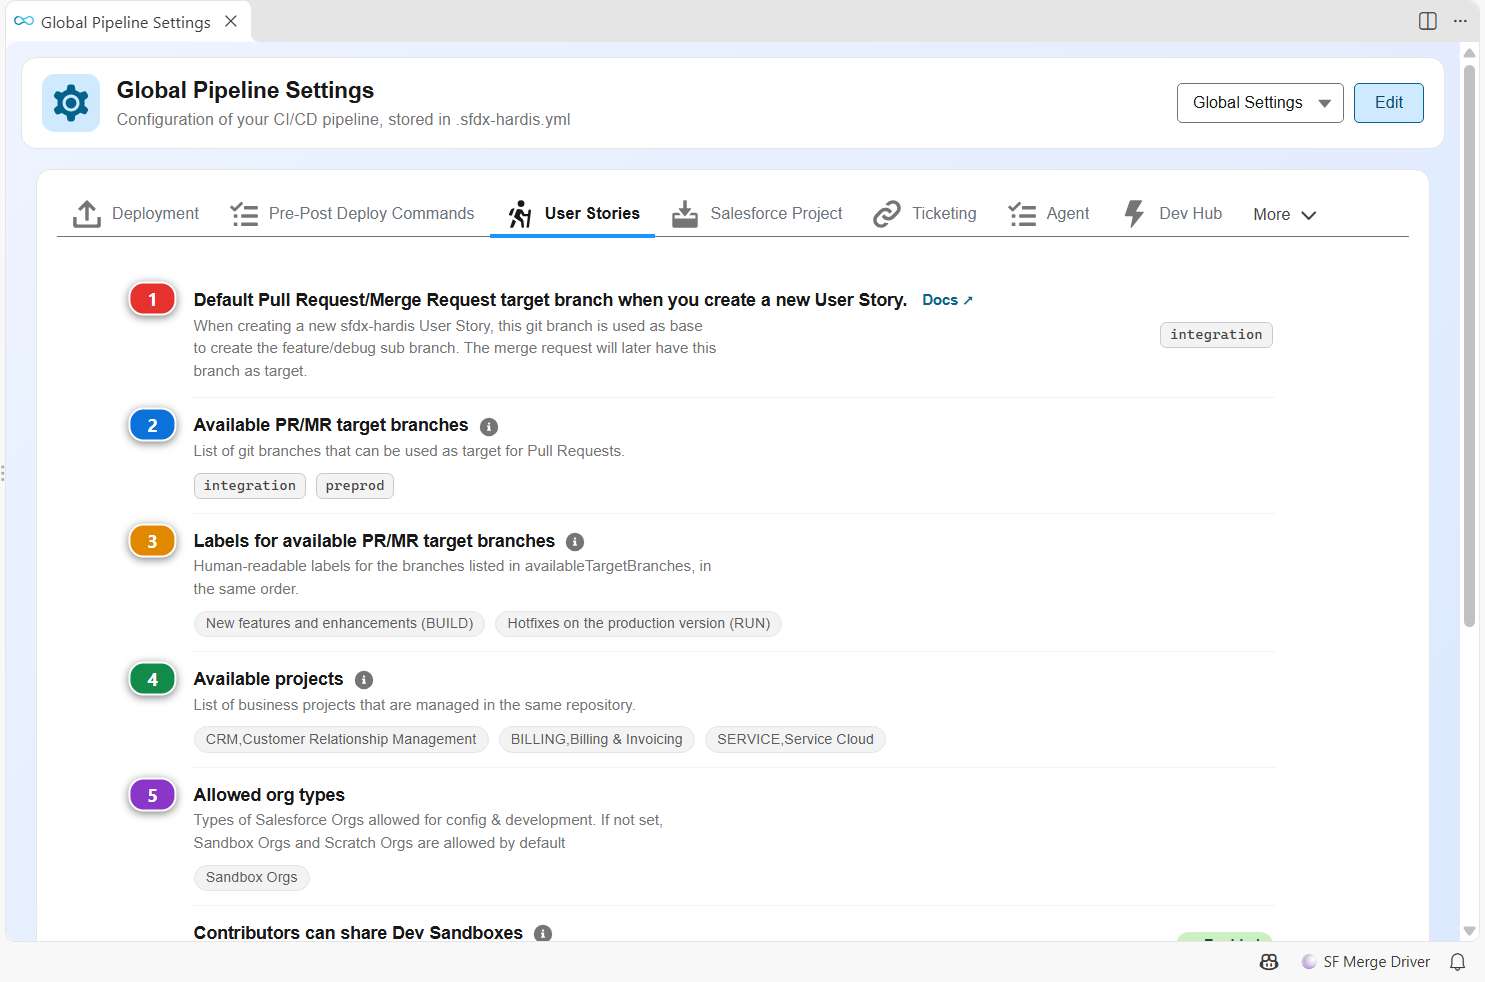
Task: Click New features and enhancements (BUILD) label
Action: click(340, 624)
